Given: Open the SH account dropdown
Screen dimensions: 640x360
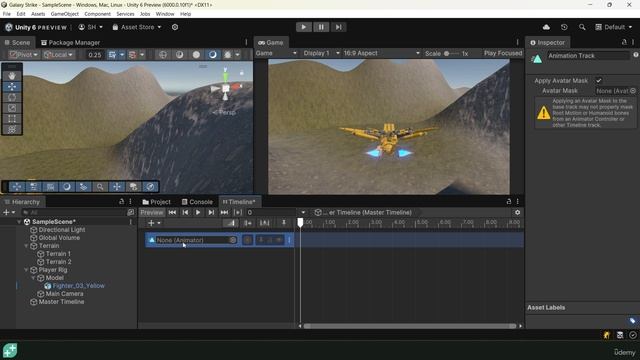Looking at the screenshot, I should click(91, 27).
